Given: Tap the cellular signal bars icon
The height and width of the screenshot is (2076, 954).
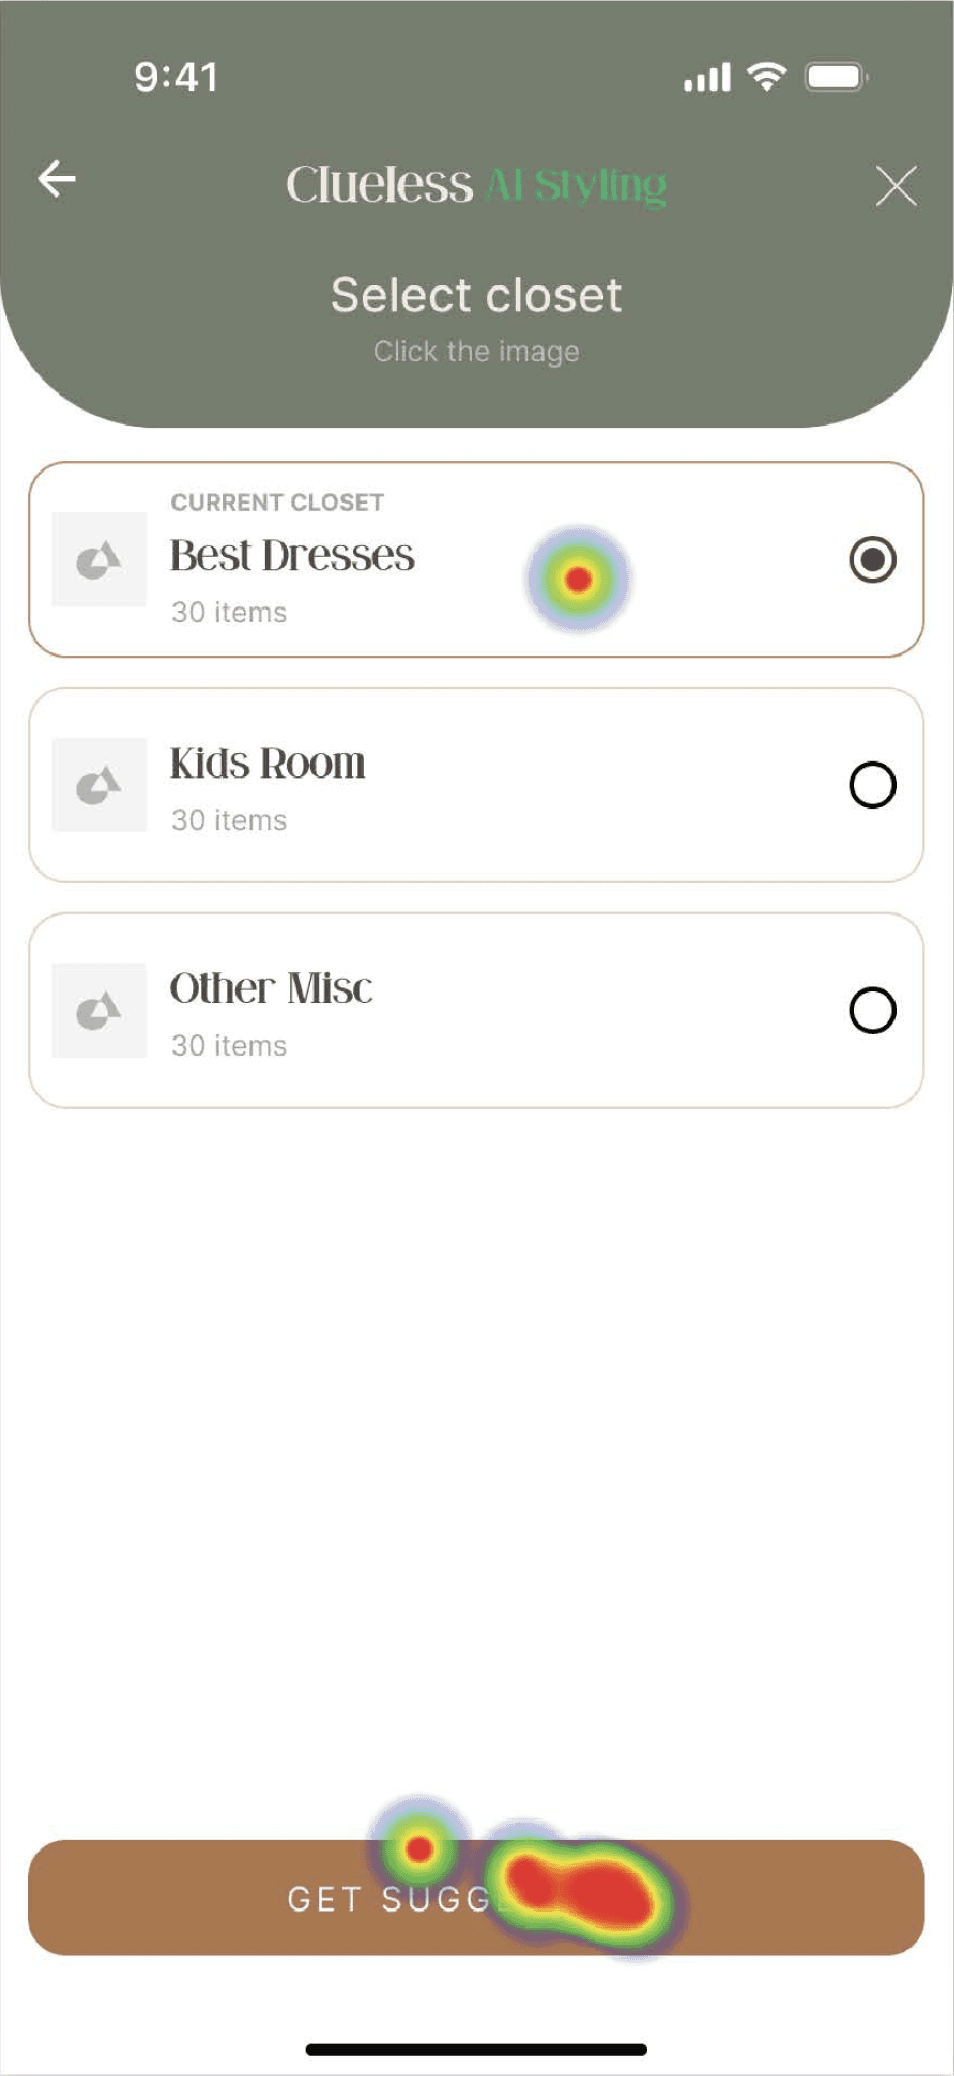Looking at the screenshot, I should pyautogui.click(x=707, y=77).
